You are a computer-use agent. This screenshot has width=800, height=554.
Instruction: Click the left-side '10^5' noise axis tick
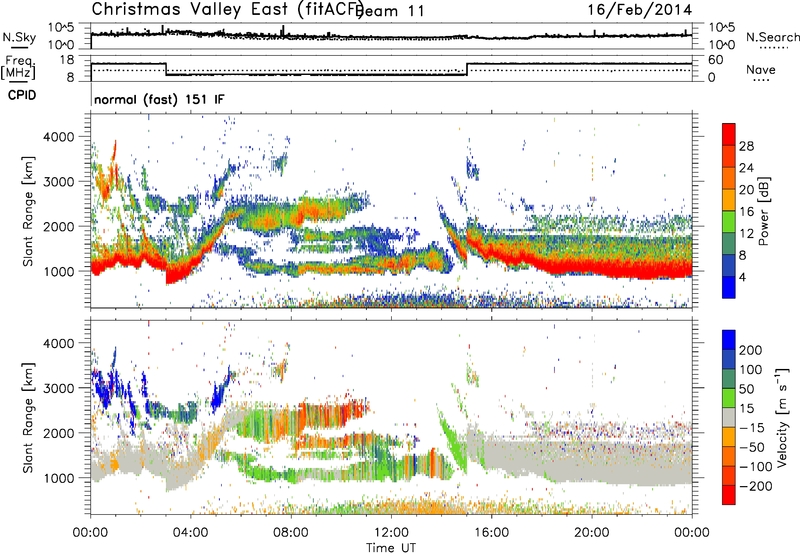[x=61, y=28]
